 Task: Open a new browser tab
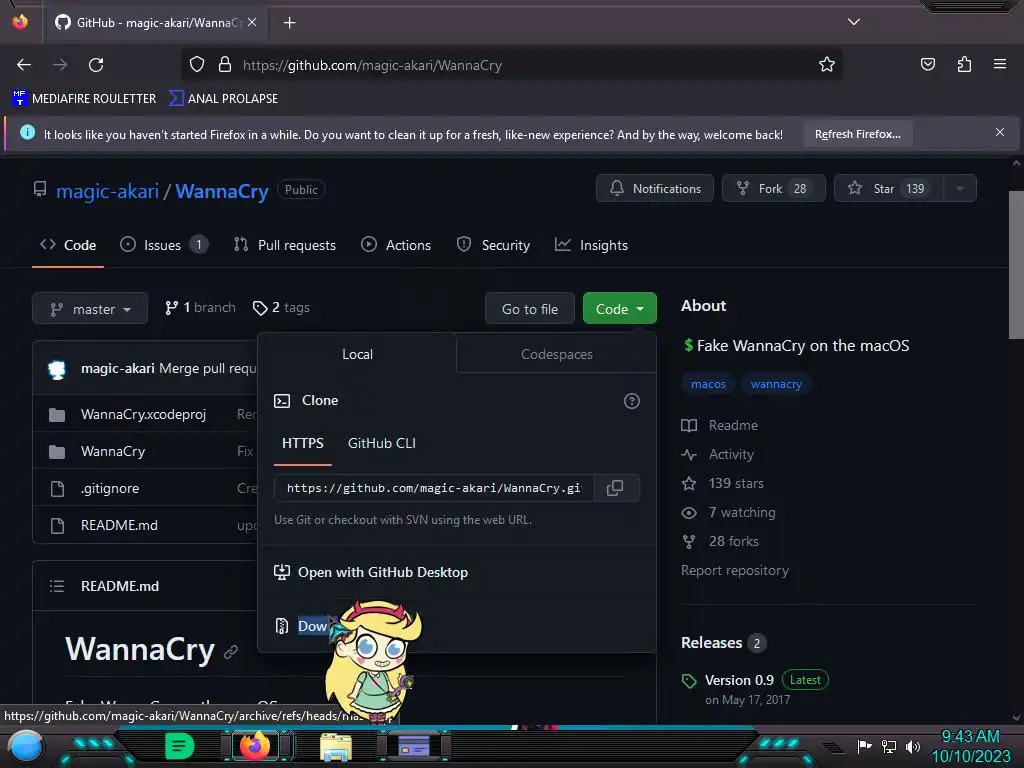289,23
